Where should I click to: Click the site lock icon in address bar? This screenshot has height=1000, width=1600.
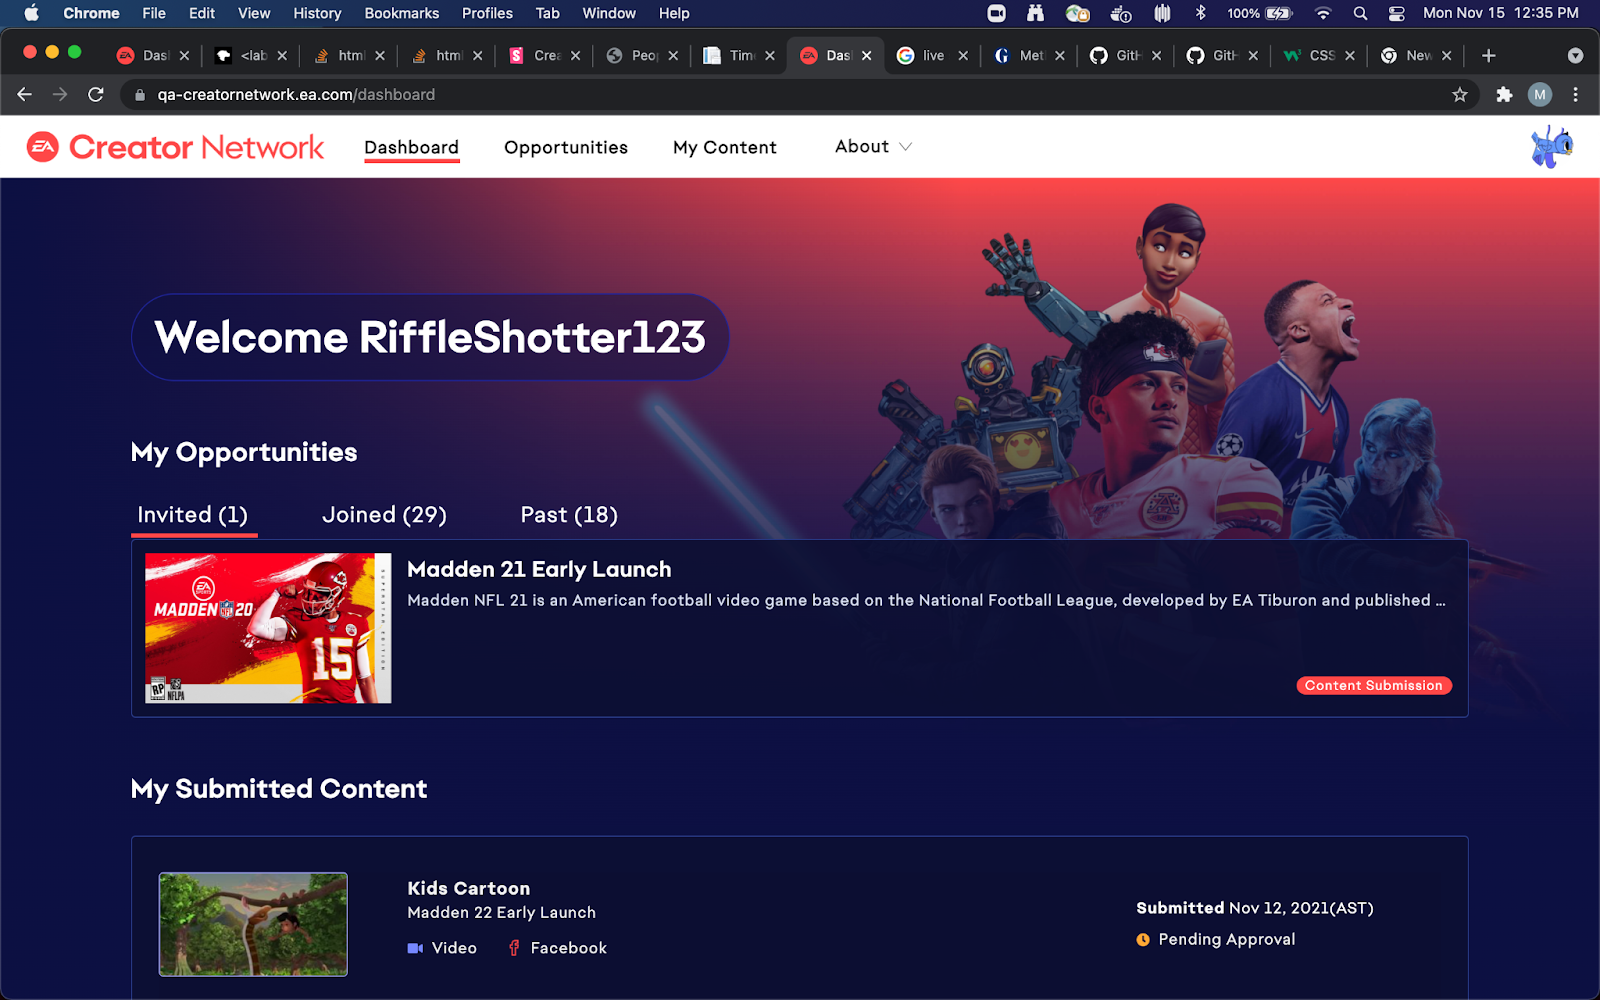pyautogui.click(x=140, y=94)
